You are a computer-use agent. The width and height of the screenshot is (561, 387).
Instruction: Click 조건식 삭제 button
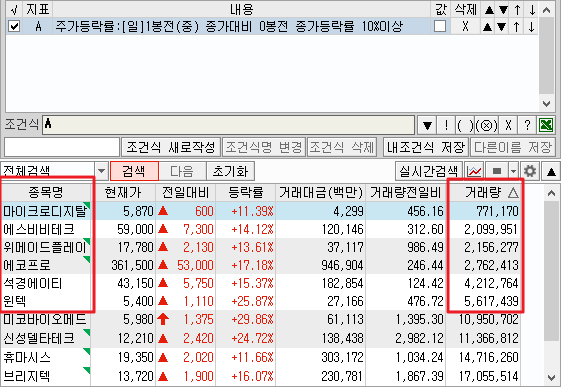[x=342, y=147]
